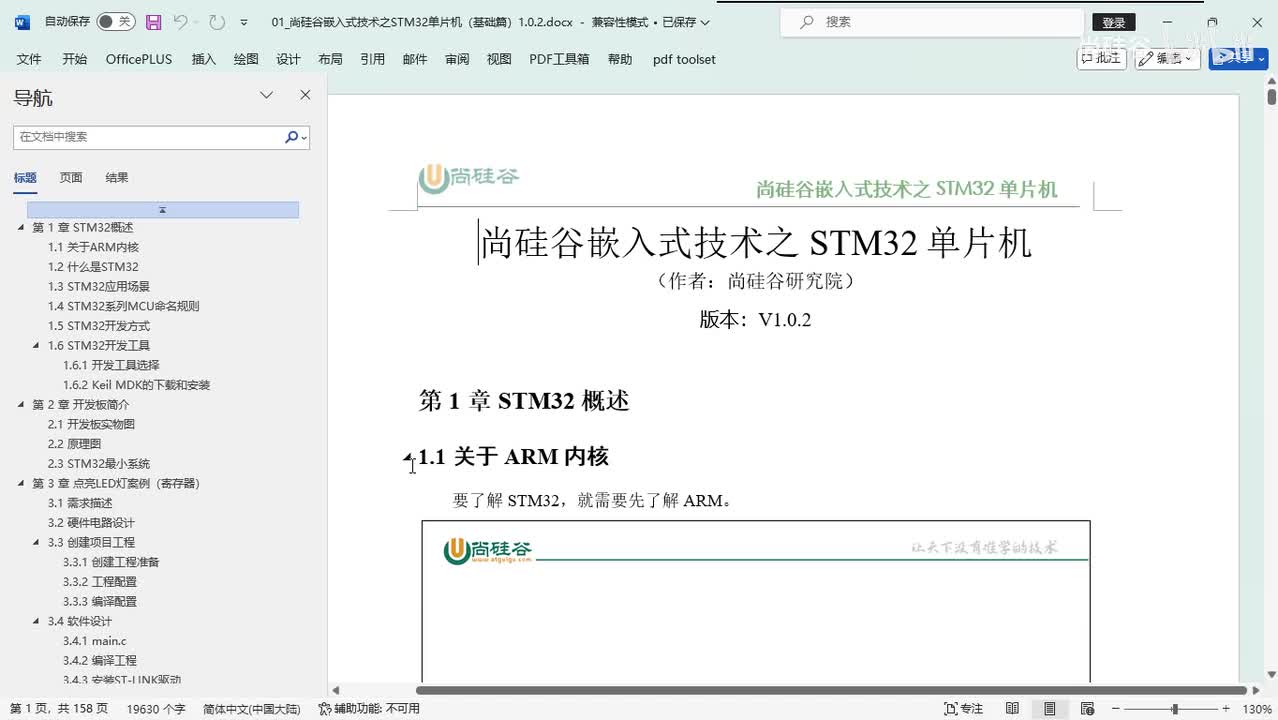Switch to Print Layout view icon
1278x720 pixels.
point(1049,709)
